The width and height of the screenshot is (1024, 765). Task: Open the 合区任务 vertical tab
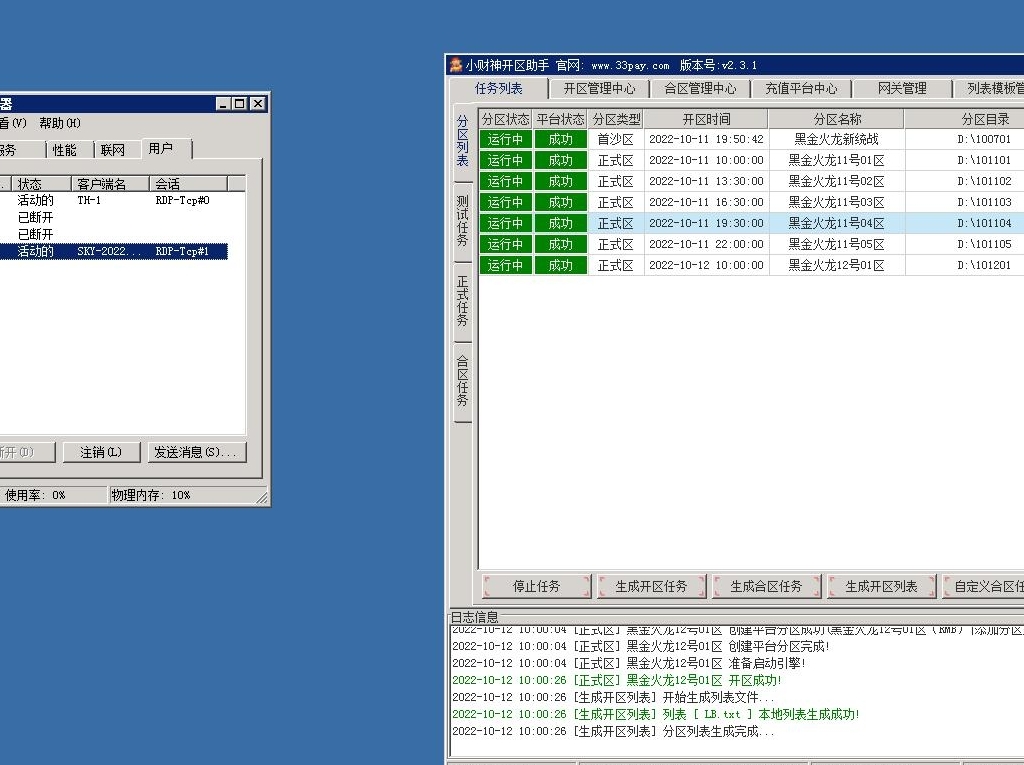[462, 380]
